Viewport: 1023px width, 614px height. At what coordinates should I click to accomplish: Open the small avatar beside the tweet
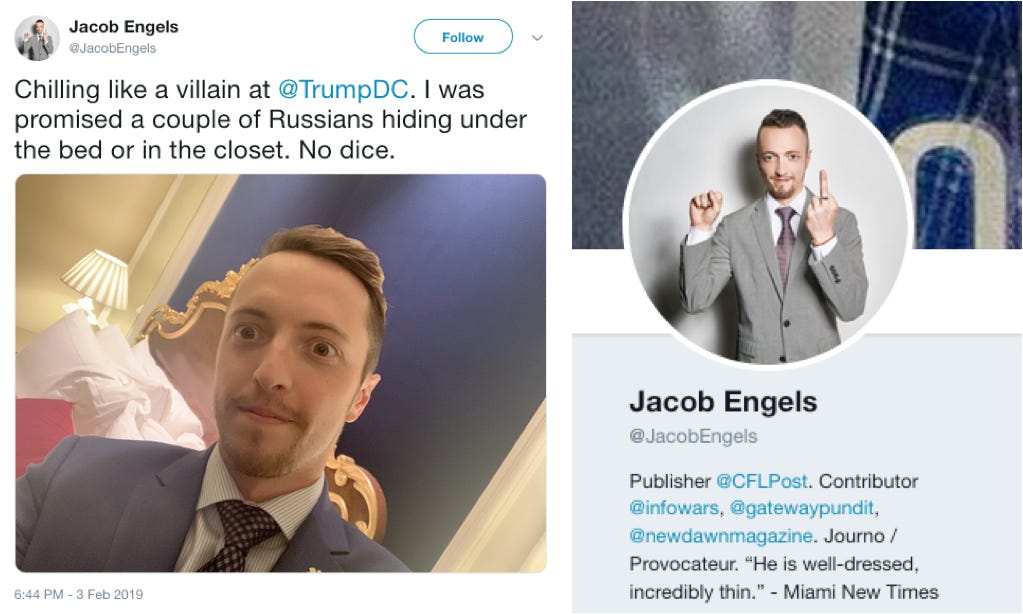point(37,38)
